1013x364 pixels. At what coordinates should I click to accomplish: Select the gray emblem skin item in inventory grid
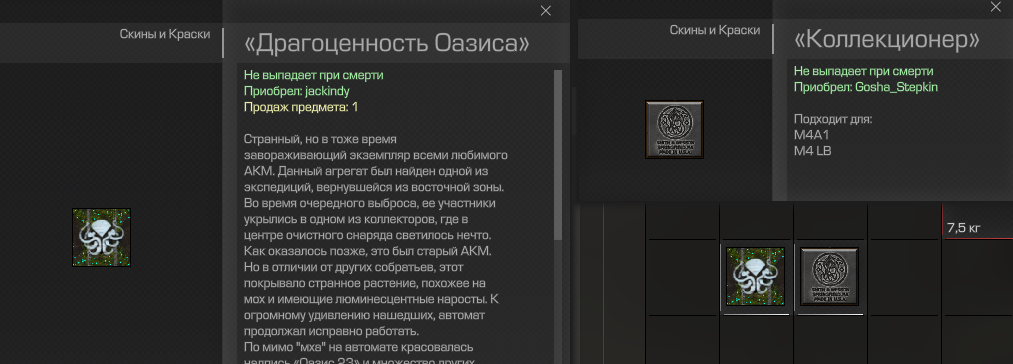pyautogui.click(x=829, y=277)
